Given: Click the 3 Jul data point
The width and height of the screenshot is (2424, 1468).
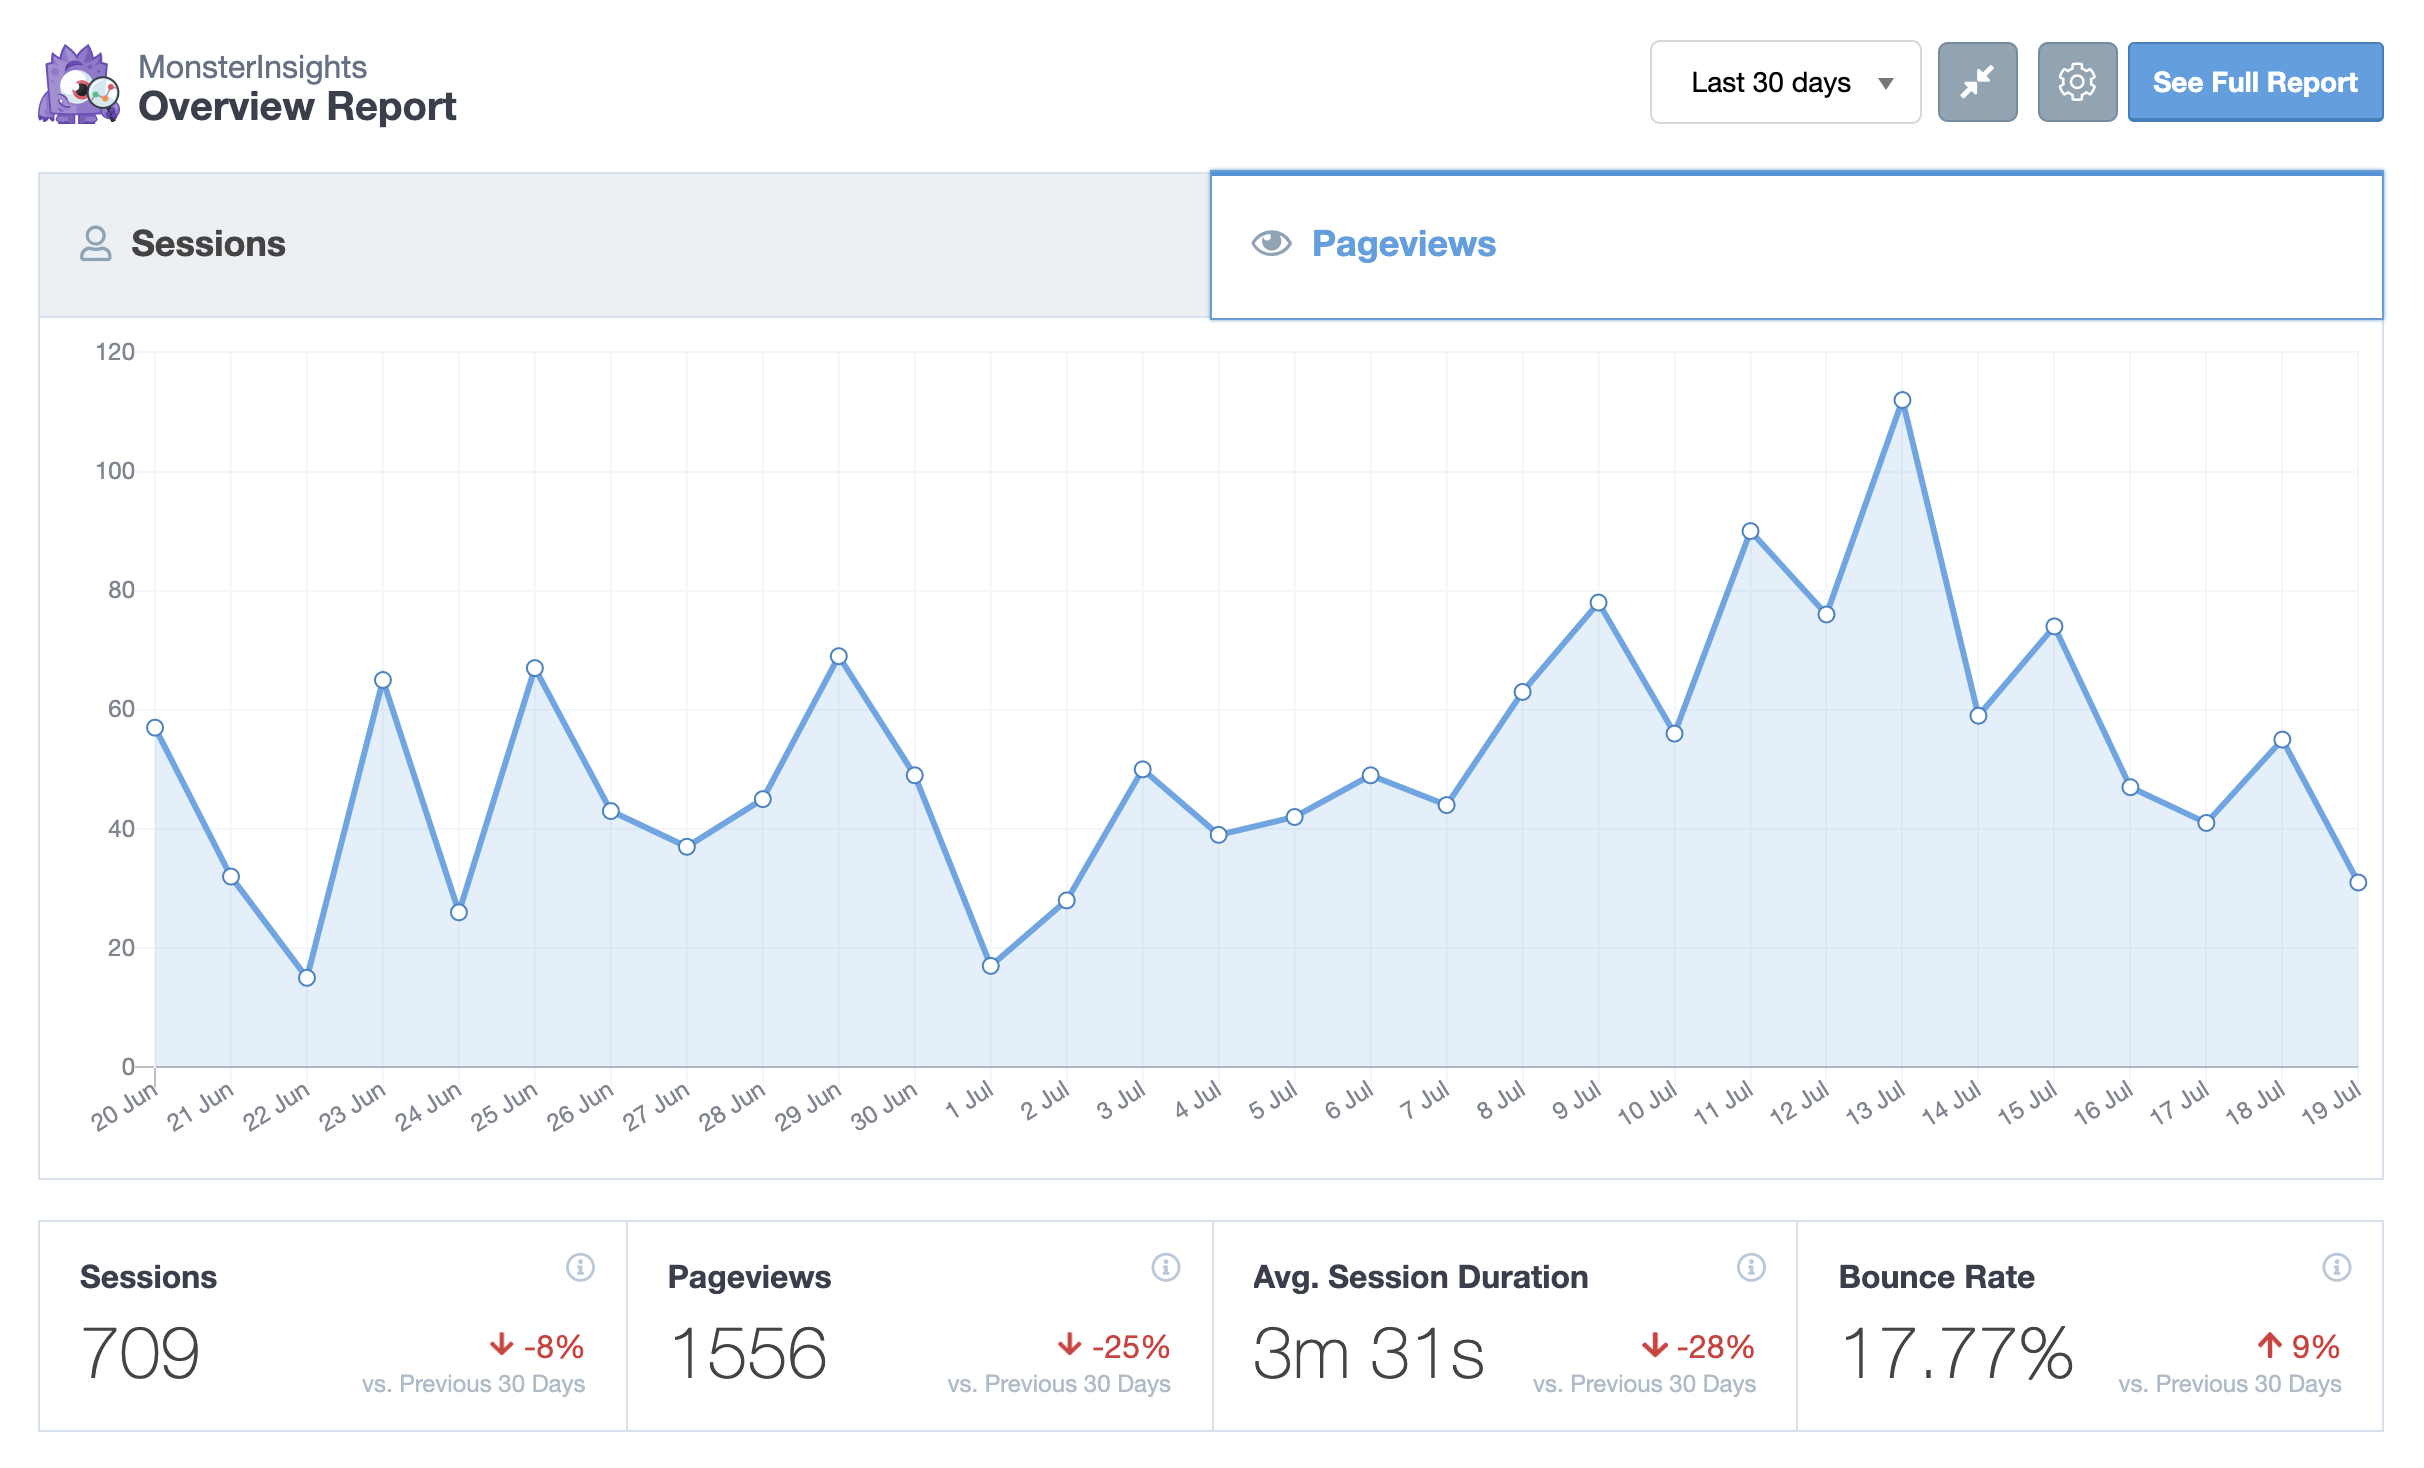Looking at the screenshot, I should pos(1143,769).
